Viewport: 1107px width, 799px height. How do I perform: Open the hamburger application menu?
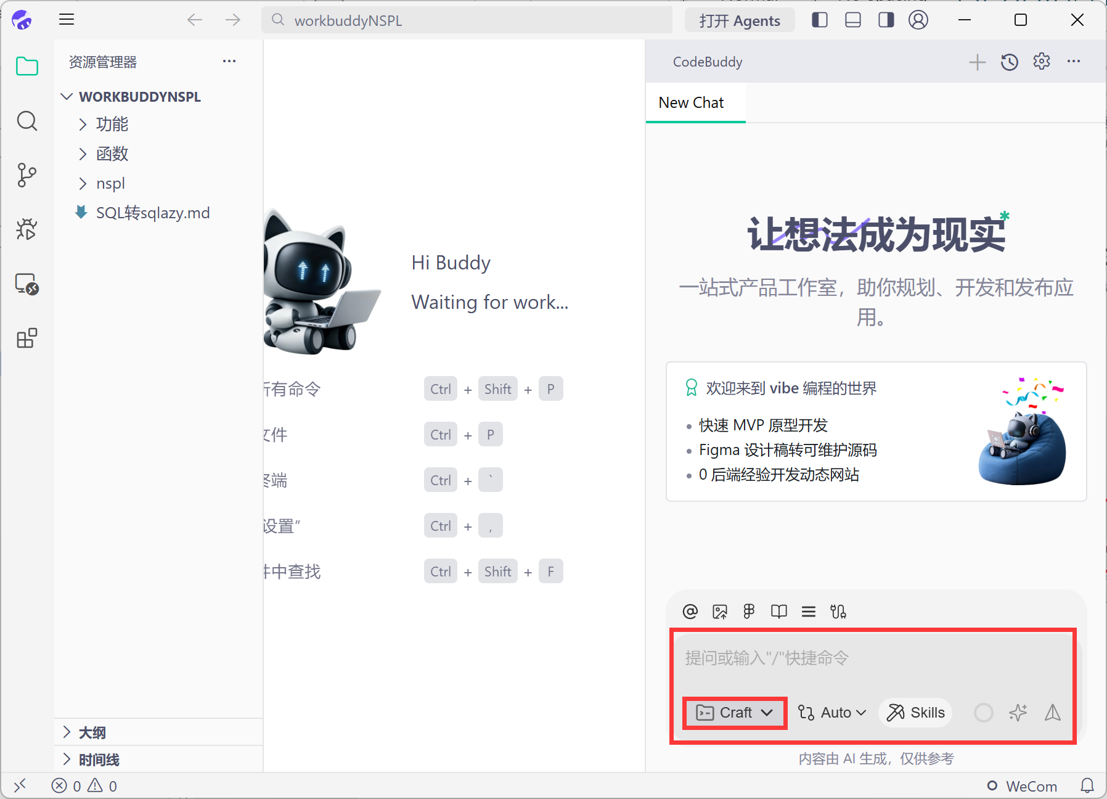66,20
